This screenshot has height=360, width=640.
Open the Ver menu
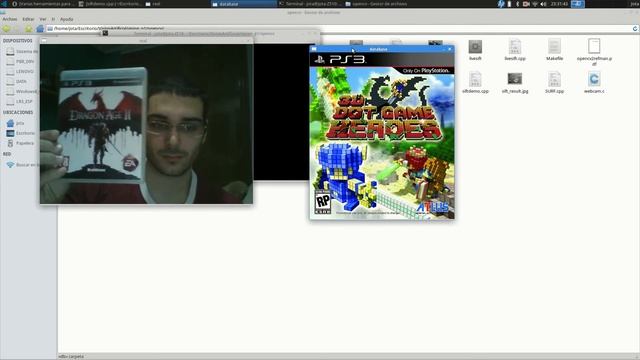coord(43,19)
